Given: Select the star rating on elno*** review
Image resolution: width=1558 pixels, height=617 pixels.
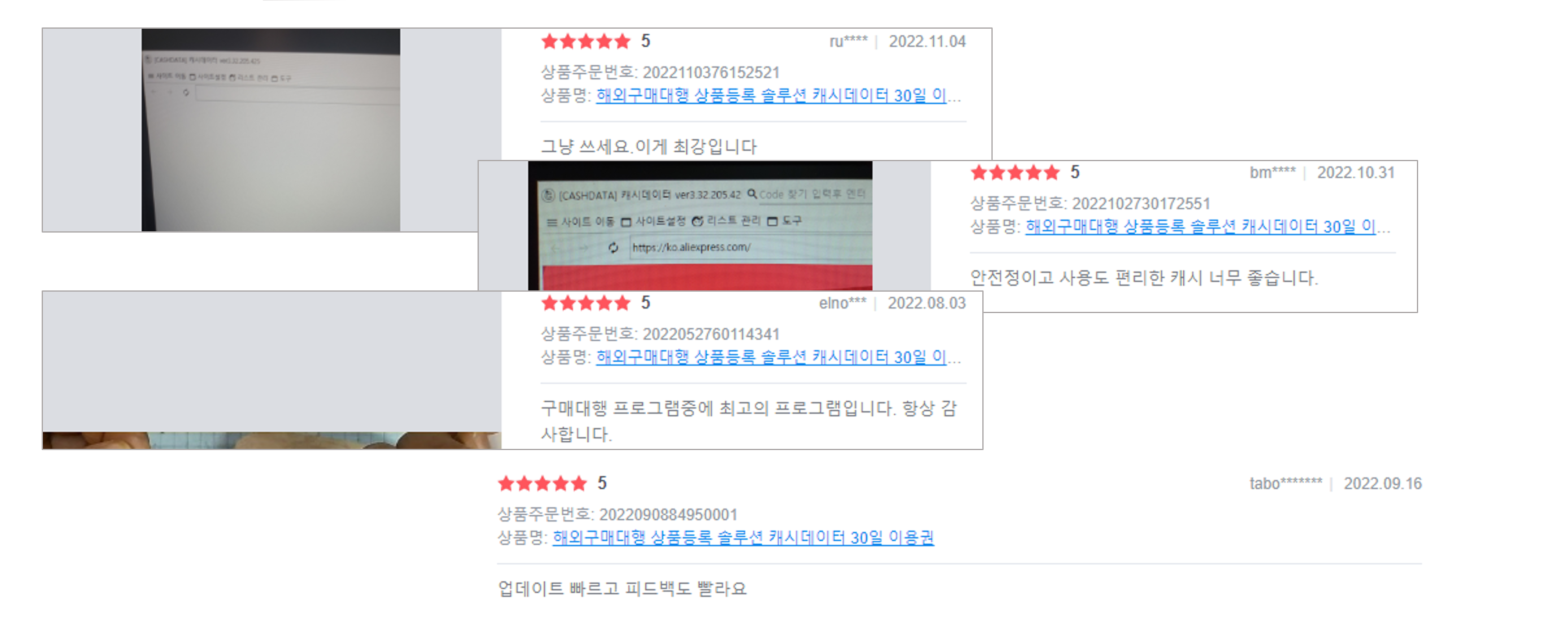Looking at the screenshot, I should coord(585,303).
